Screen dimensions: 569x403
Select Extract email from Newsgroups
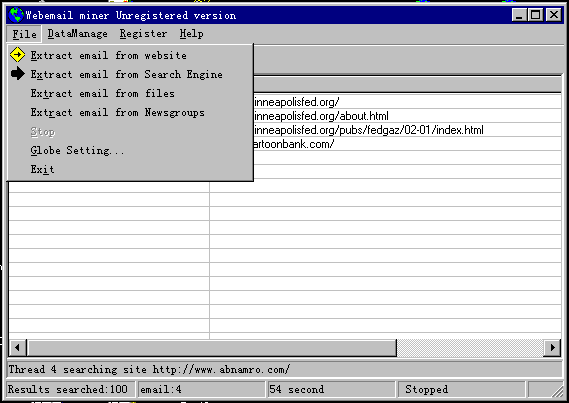tap(118, 112)
